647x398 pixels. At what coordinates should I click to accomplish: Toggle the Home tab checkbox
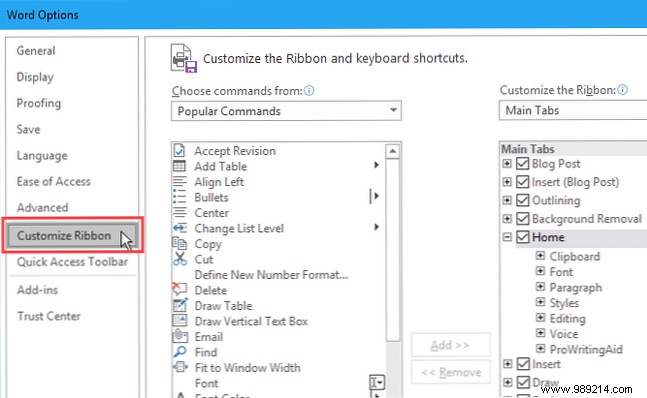click(522, 237)
